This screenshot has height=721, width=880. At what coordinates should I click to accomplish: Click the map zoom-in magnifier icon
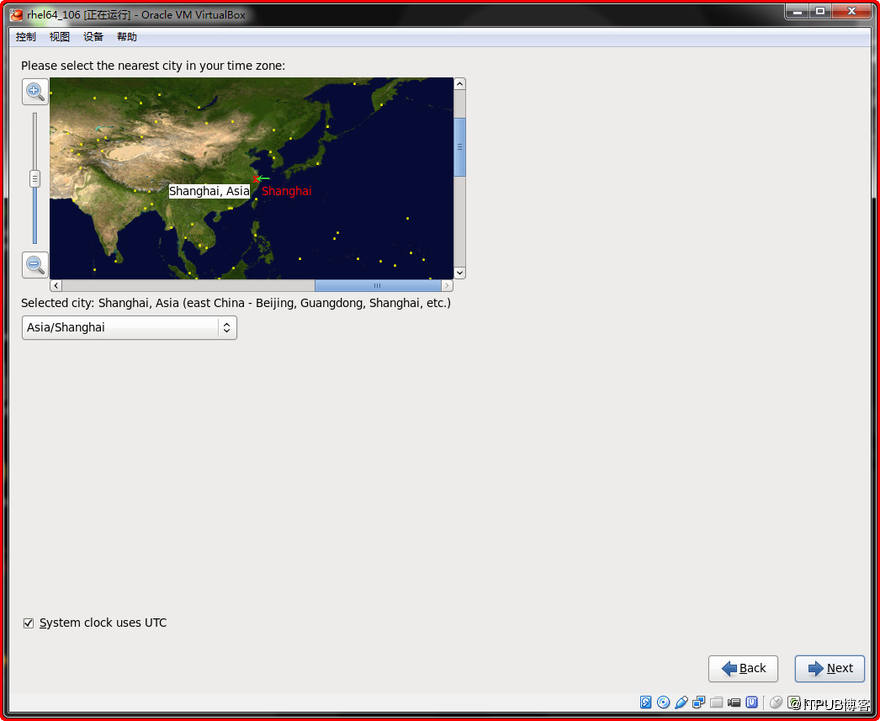tap(35, 91)
